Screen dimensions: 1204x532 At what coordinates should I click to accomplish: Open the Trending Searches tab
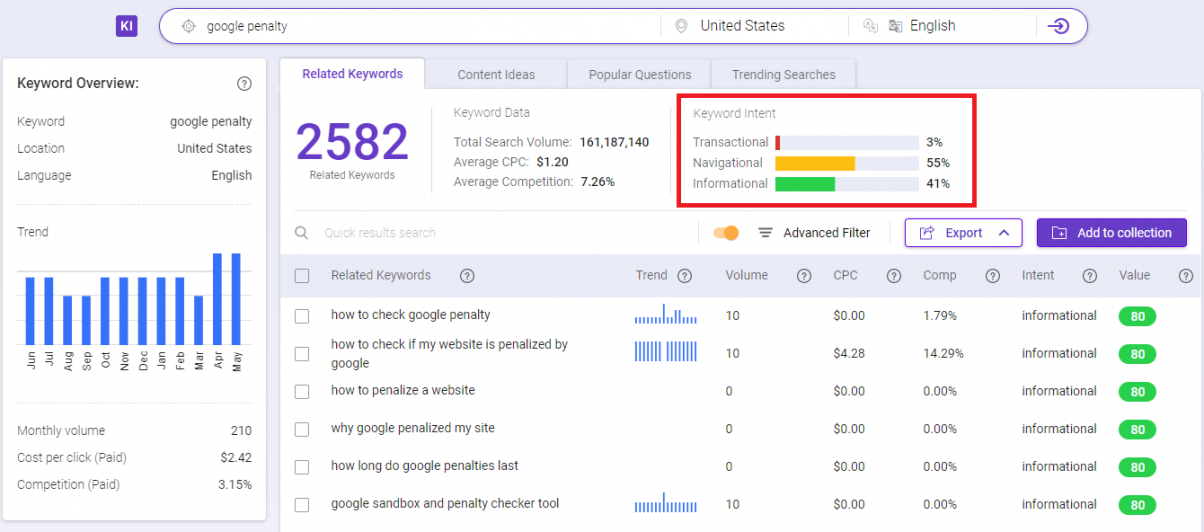pos(783,74)
